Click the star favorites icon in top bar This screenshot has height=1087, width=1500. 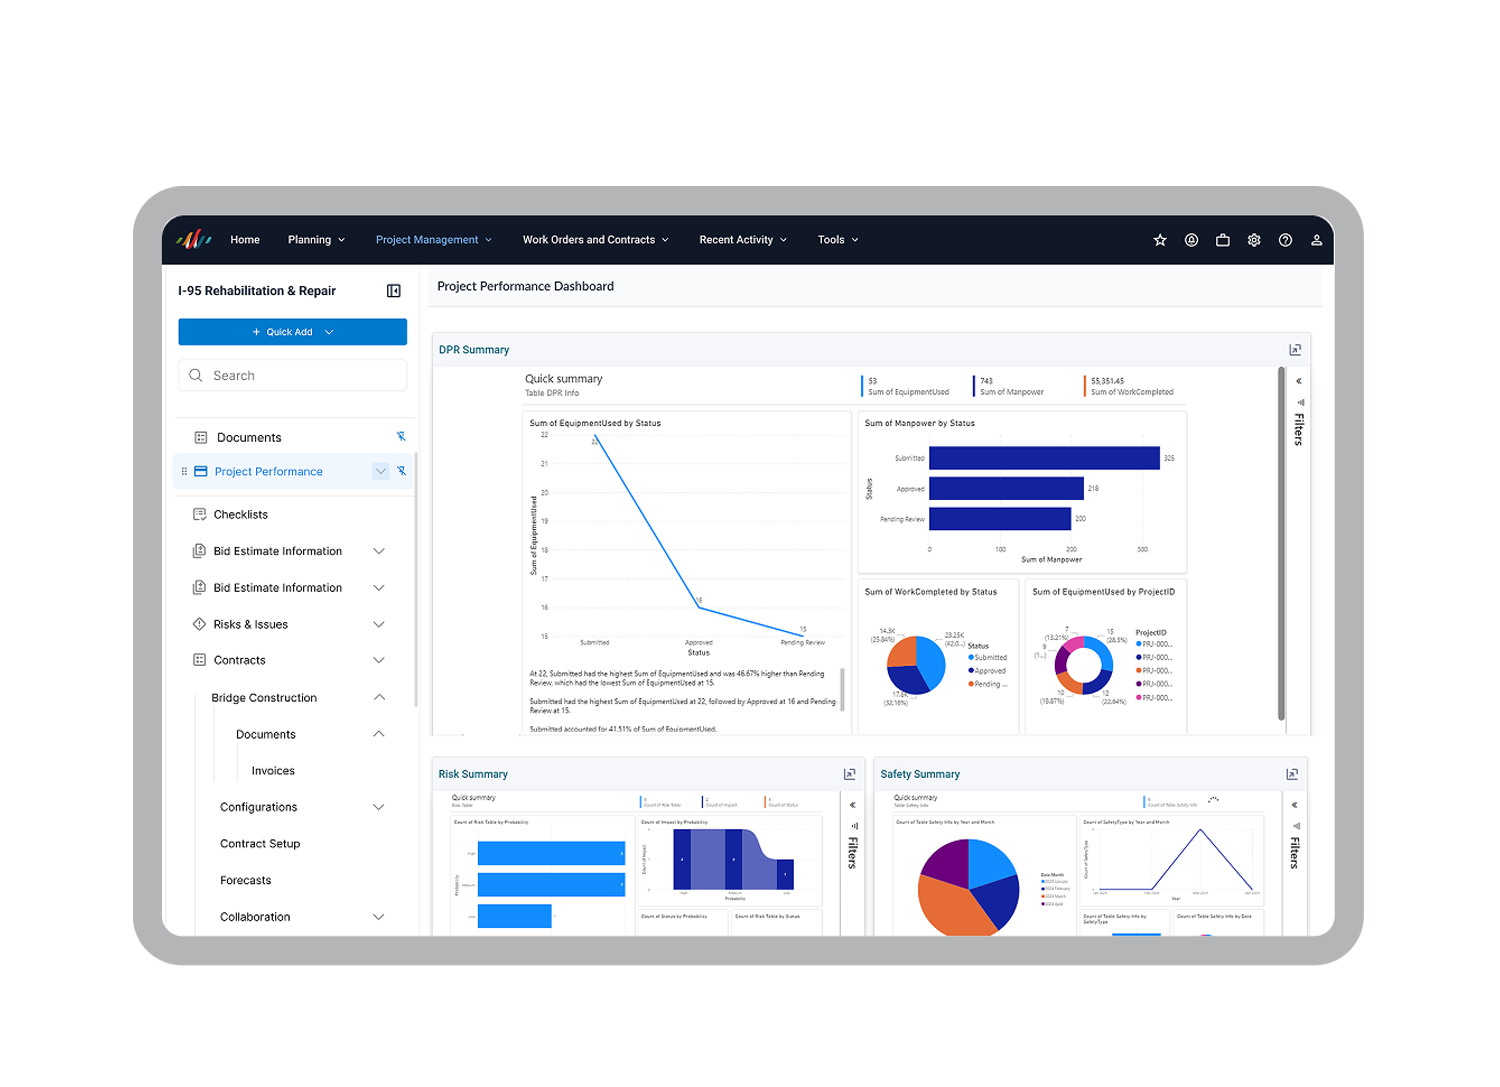[x=1160, y=240]
